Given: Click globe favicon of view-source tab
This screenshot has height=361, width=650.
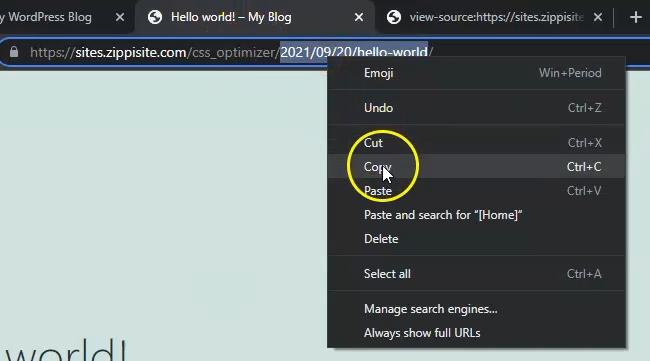Looking at the screenshot, I should [394, 17].
